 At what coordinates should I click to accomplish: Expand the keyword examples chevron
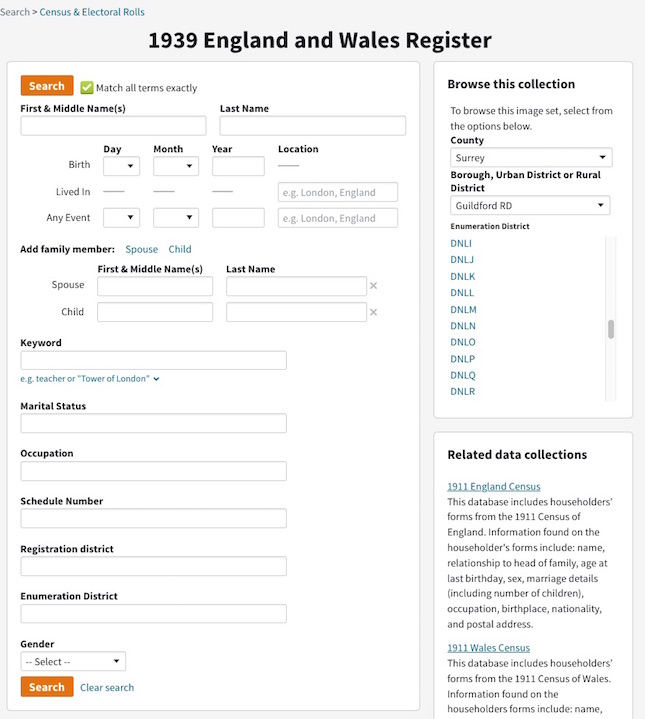(156, 379)
